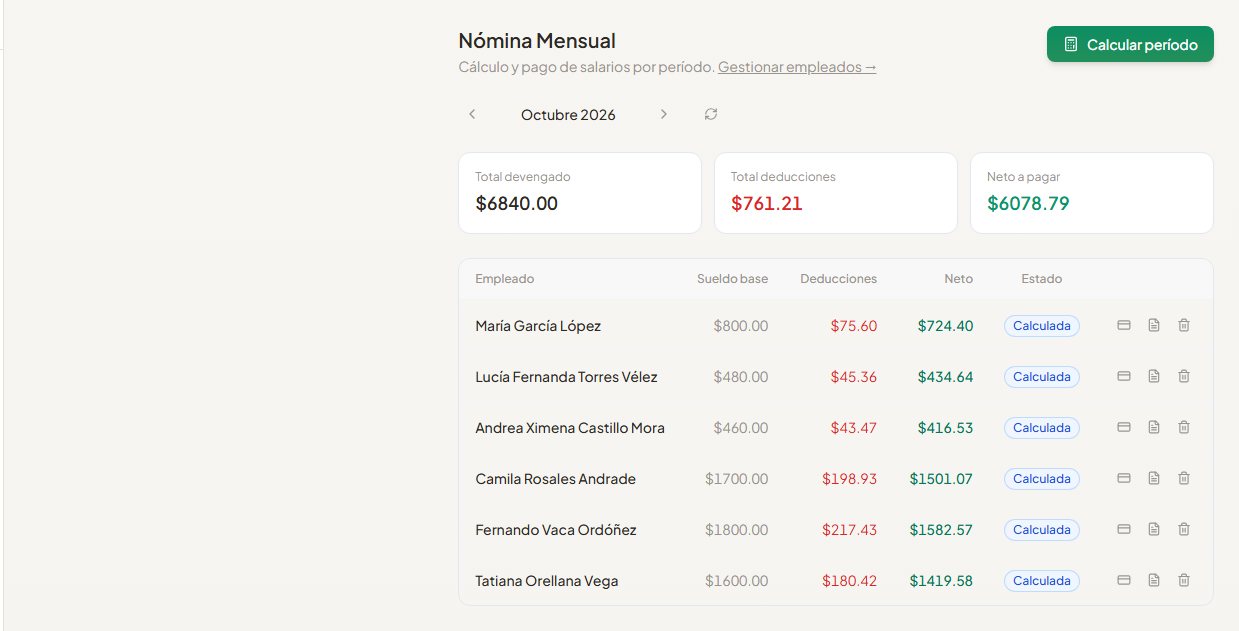The width and height of the screenshot is (1239, 631).
Task: Select the employee name Fernando Vaca Ordóñez
Action: (x=556, y=530)
